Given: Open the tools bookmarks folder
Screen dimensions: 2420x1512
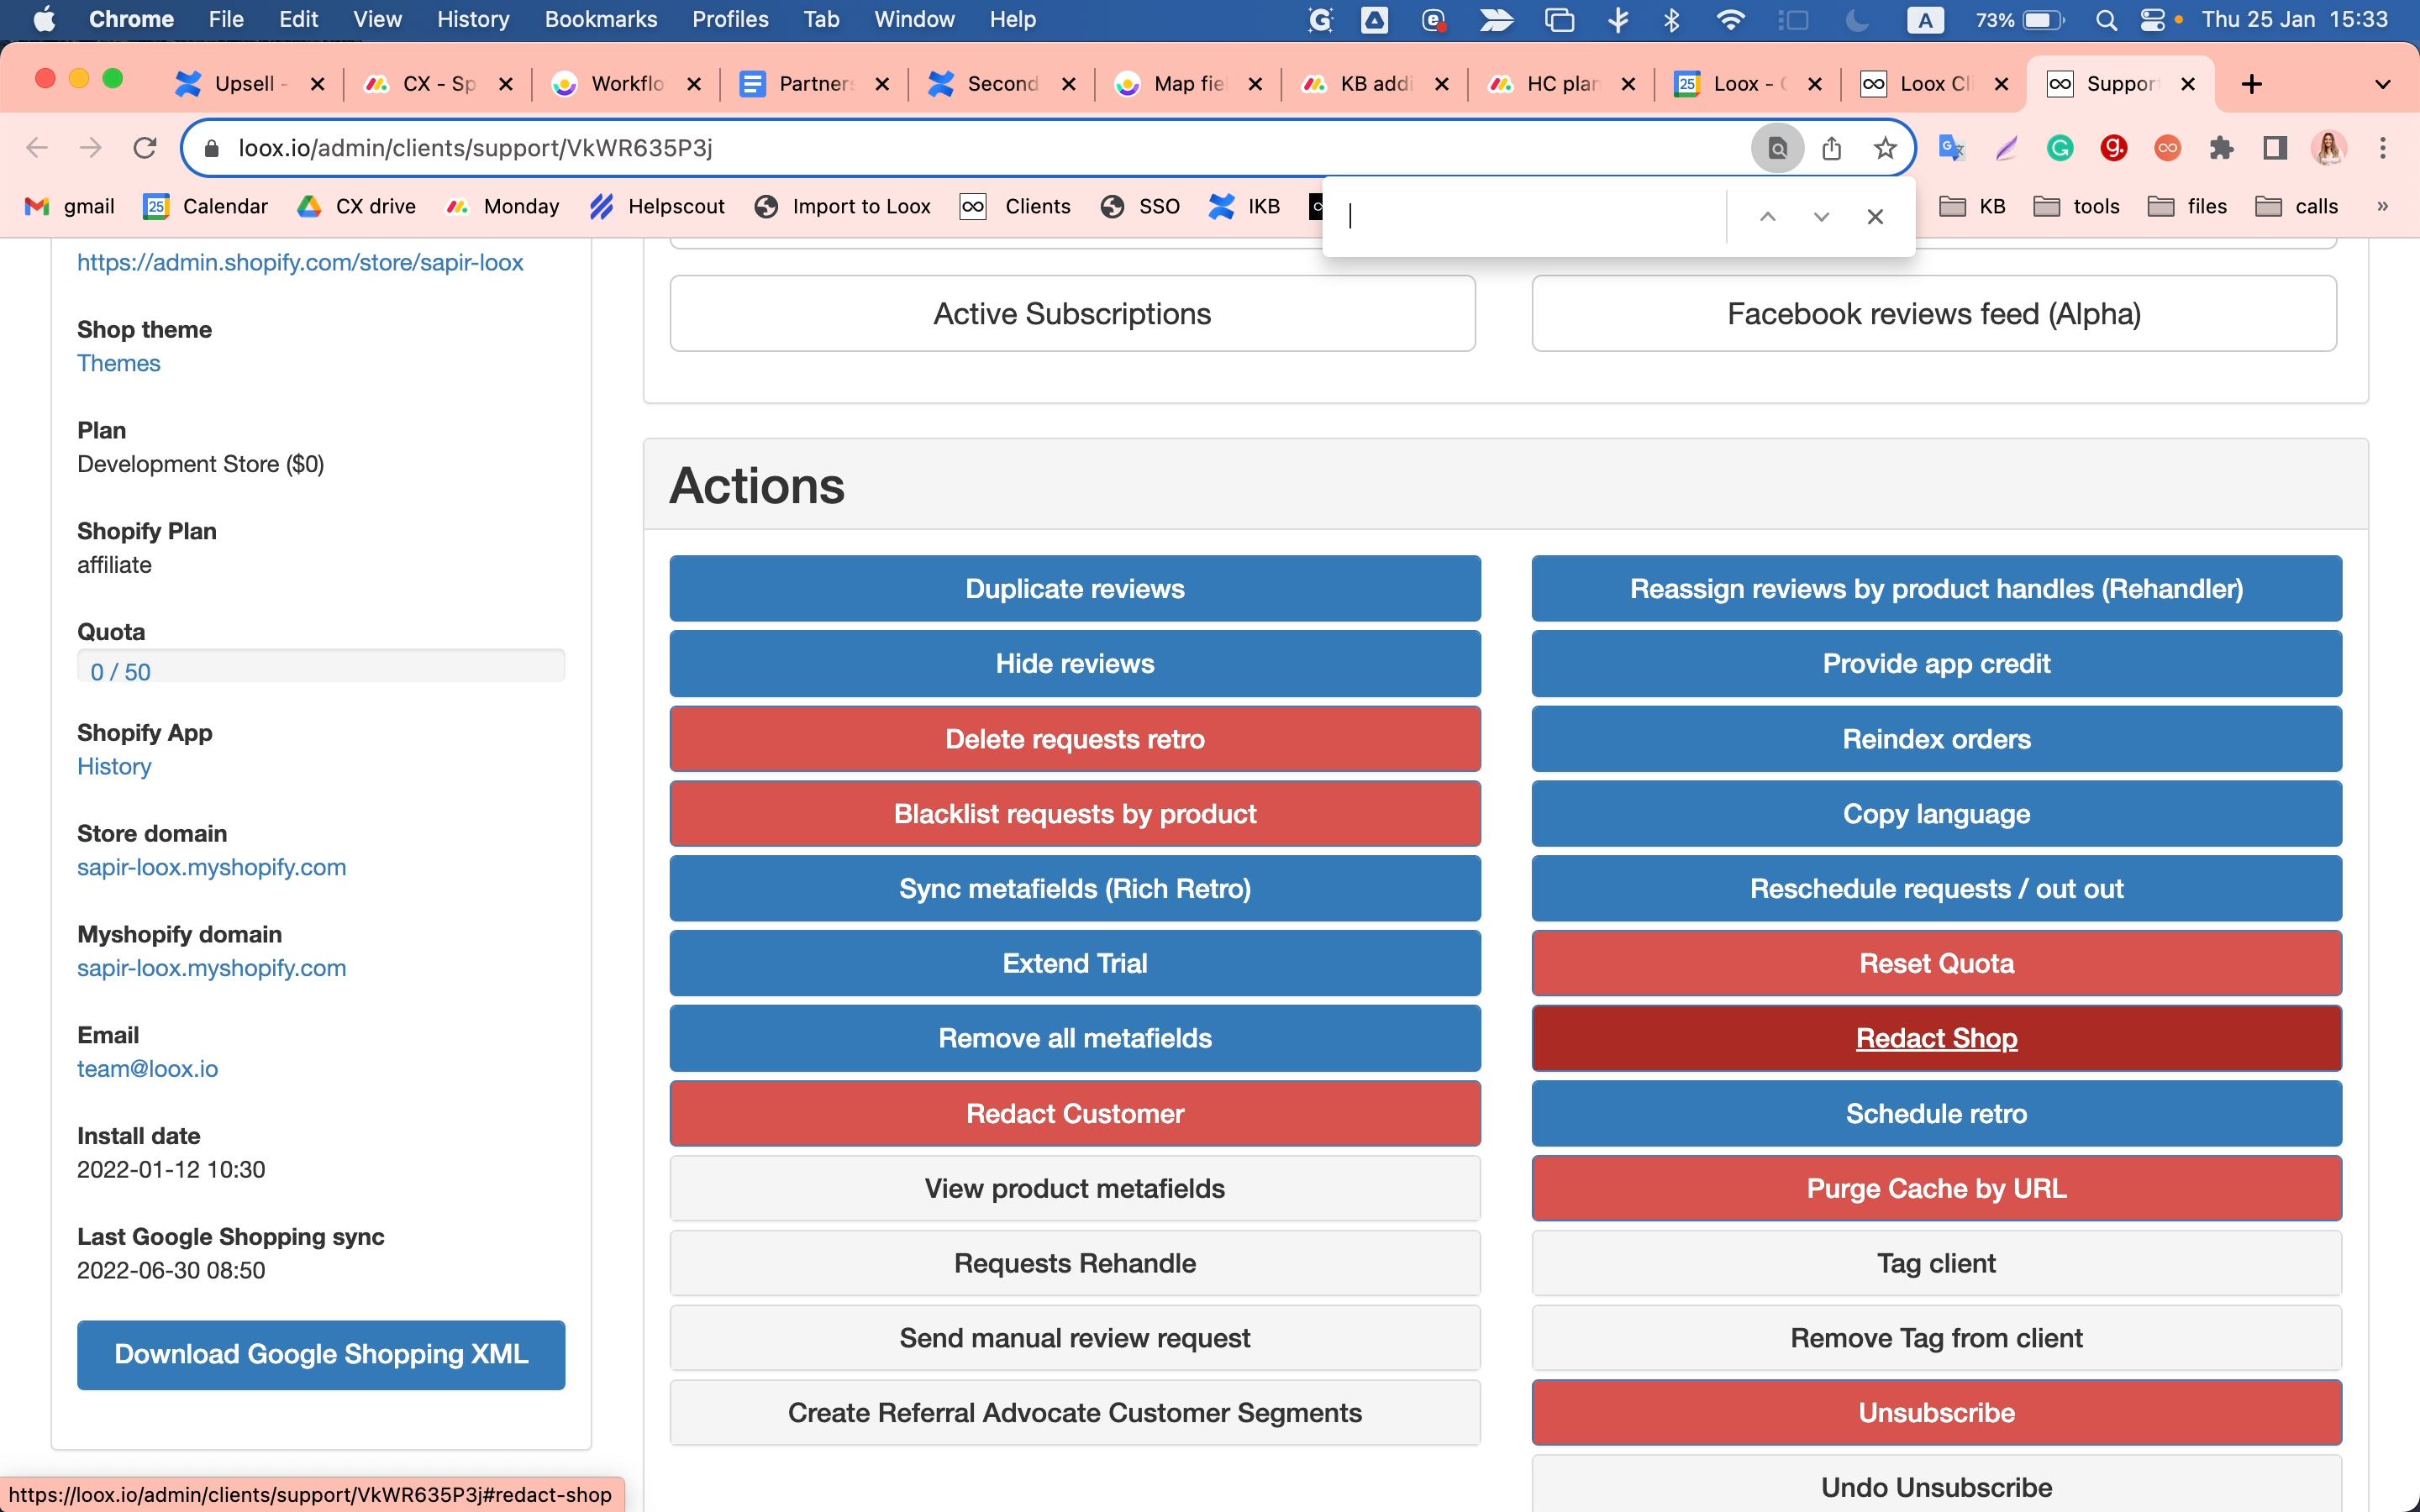Looking at the screenshot, I should pos(2077,206).
